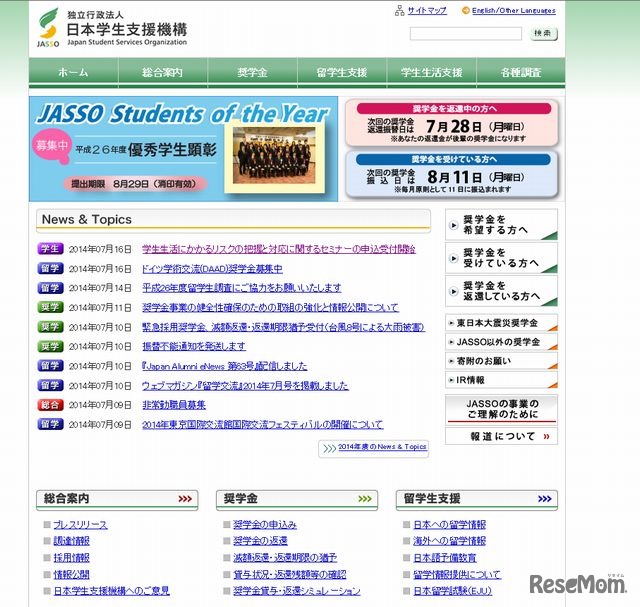Screen dimensions: 640x607
Task: Open 学生生活にかかるリスク seminar news link
Action: click(x=279, y=249)
